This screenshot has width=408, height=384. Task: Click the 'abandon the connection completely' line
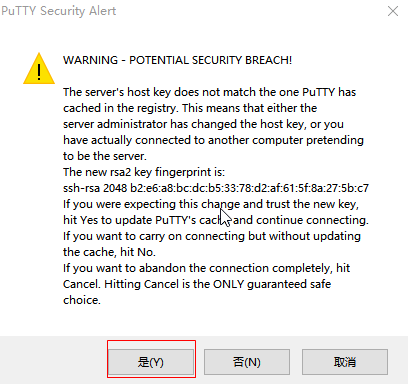(206, 268)
